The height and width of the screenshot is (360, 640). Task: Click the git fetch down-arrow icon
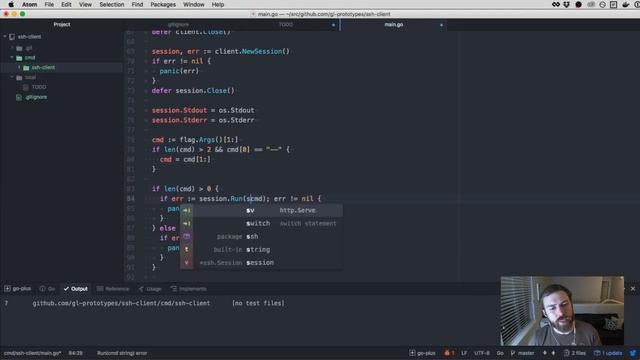[544, 353]
